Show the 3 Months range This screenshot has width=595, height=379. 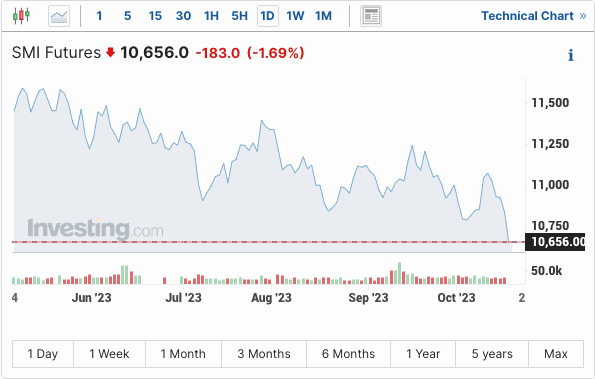click(x=264, y=354)
